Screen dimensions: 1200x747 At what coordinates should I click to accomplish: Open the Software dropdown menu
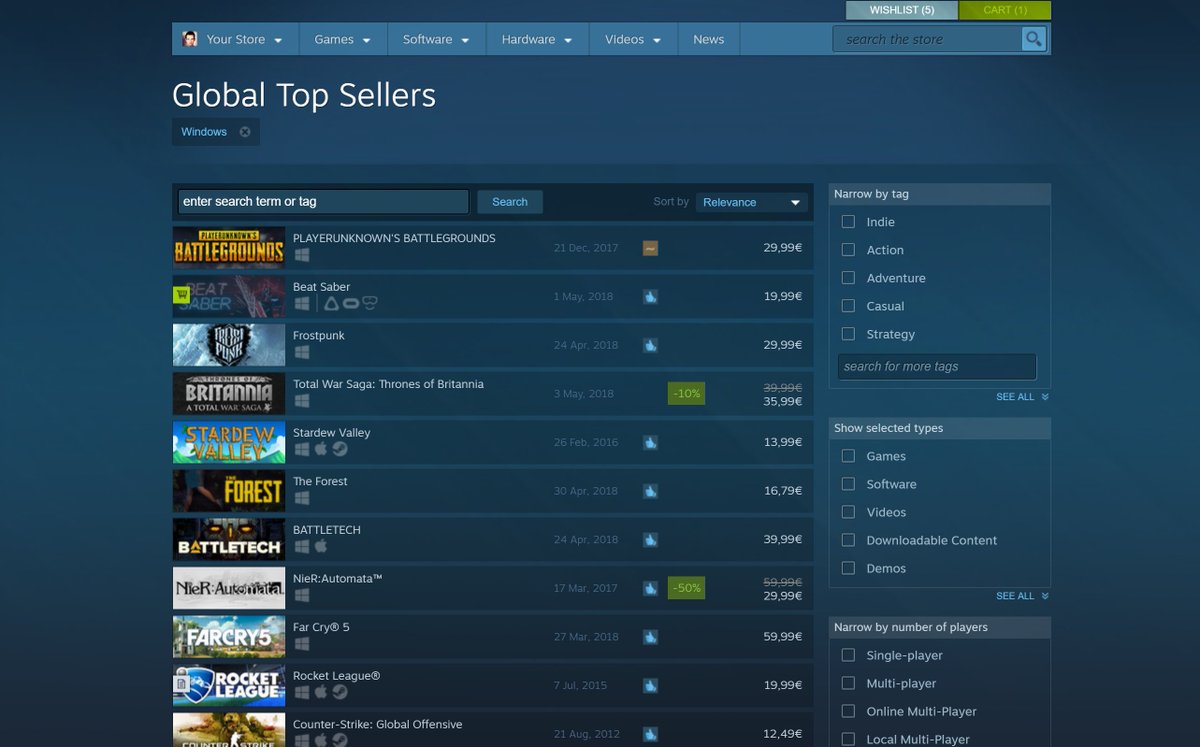tap(437, 39)
